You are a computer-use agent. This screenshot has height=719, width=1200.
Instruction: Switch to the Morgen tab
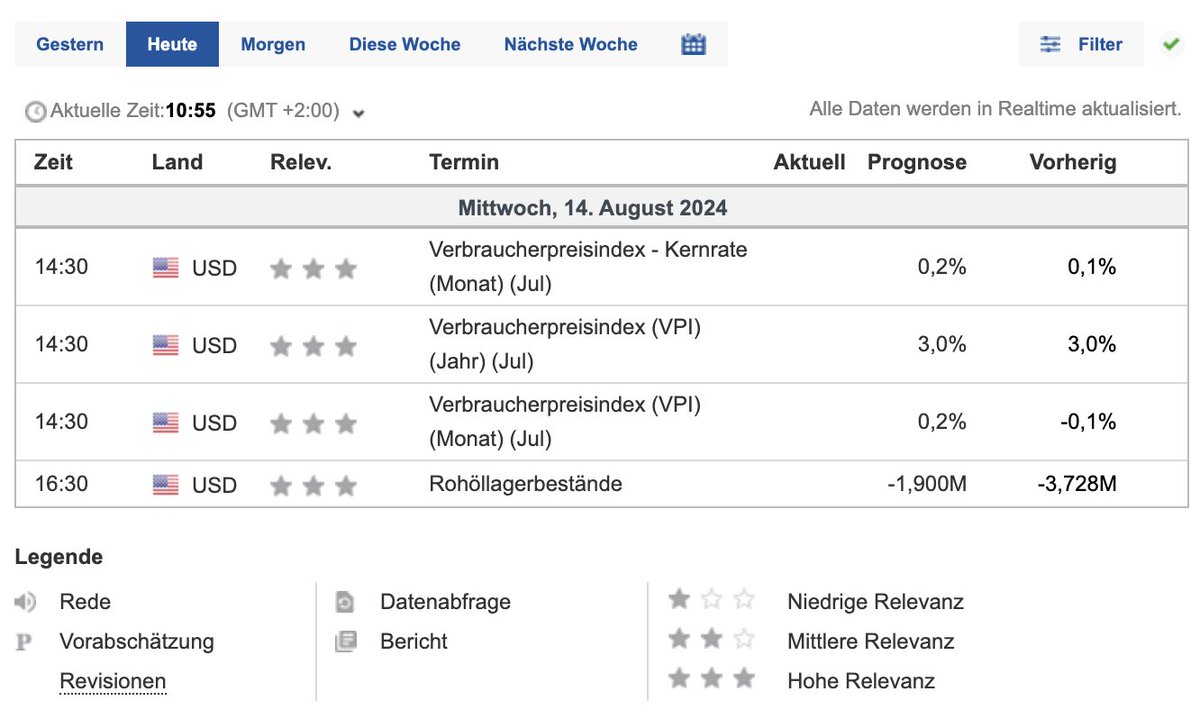273,44
